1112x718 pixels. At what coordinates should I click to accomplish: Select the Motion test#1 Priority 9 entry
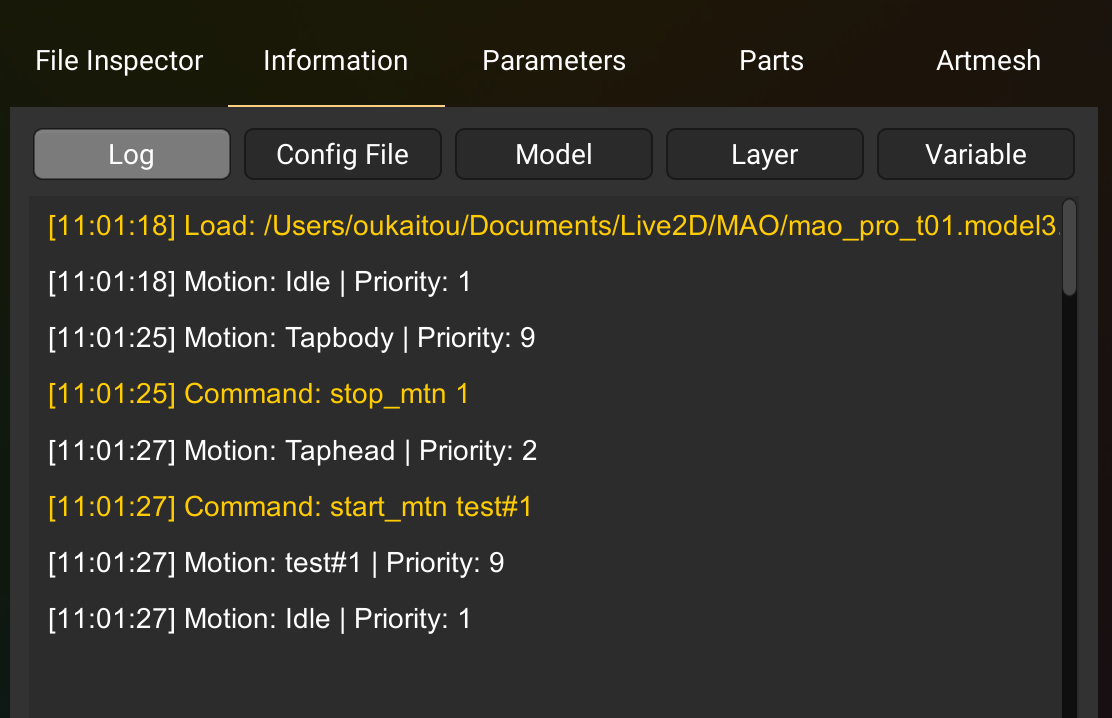point(276,563)
